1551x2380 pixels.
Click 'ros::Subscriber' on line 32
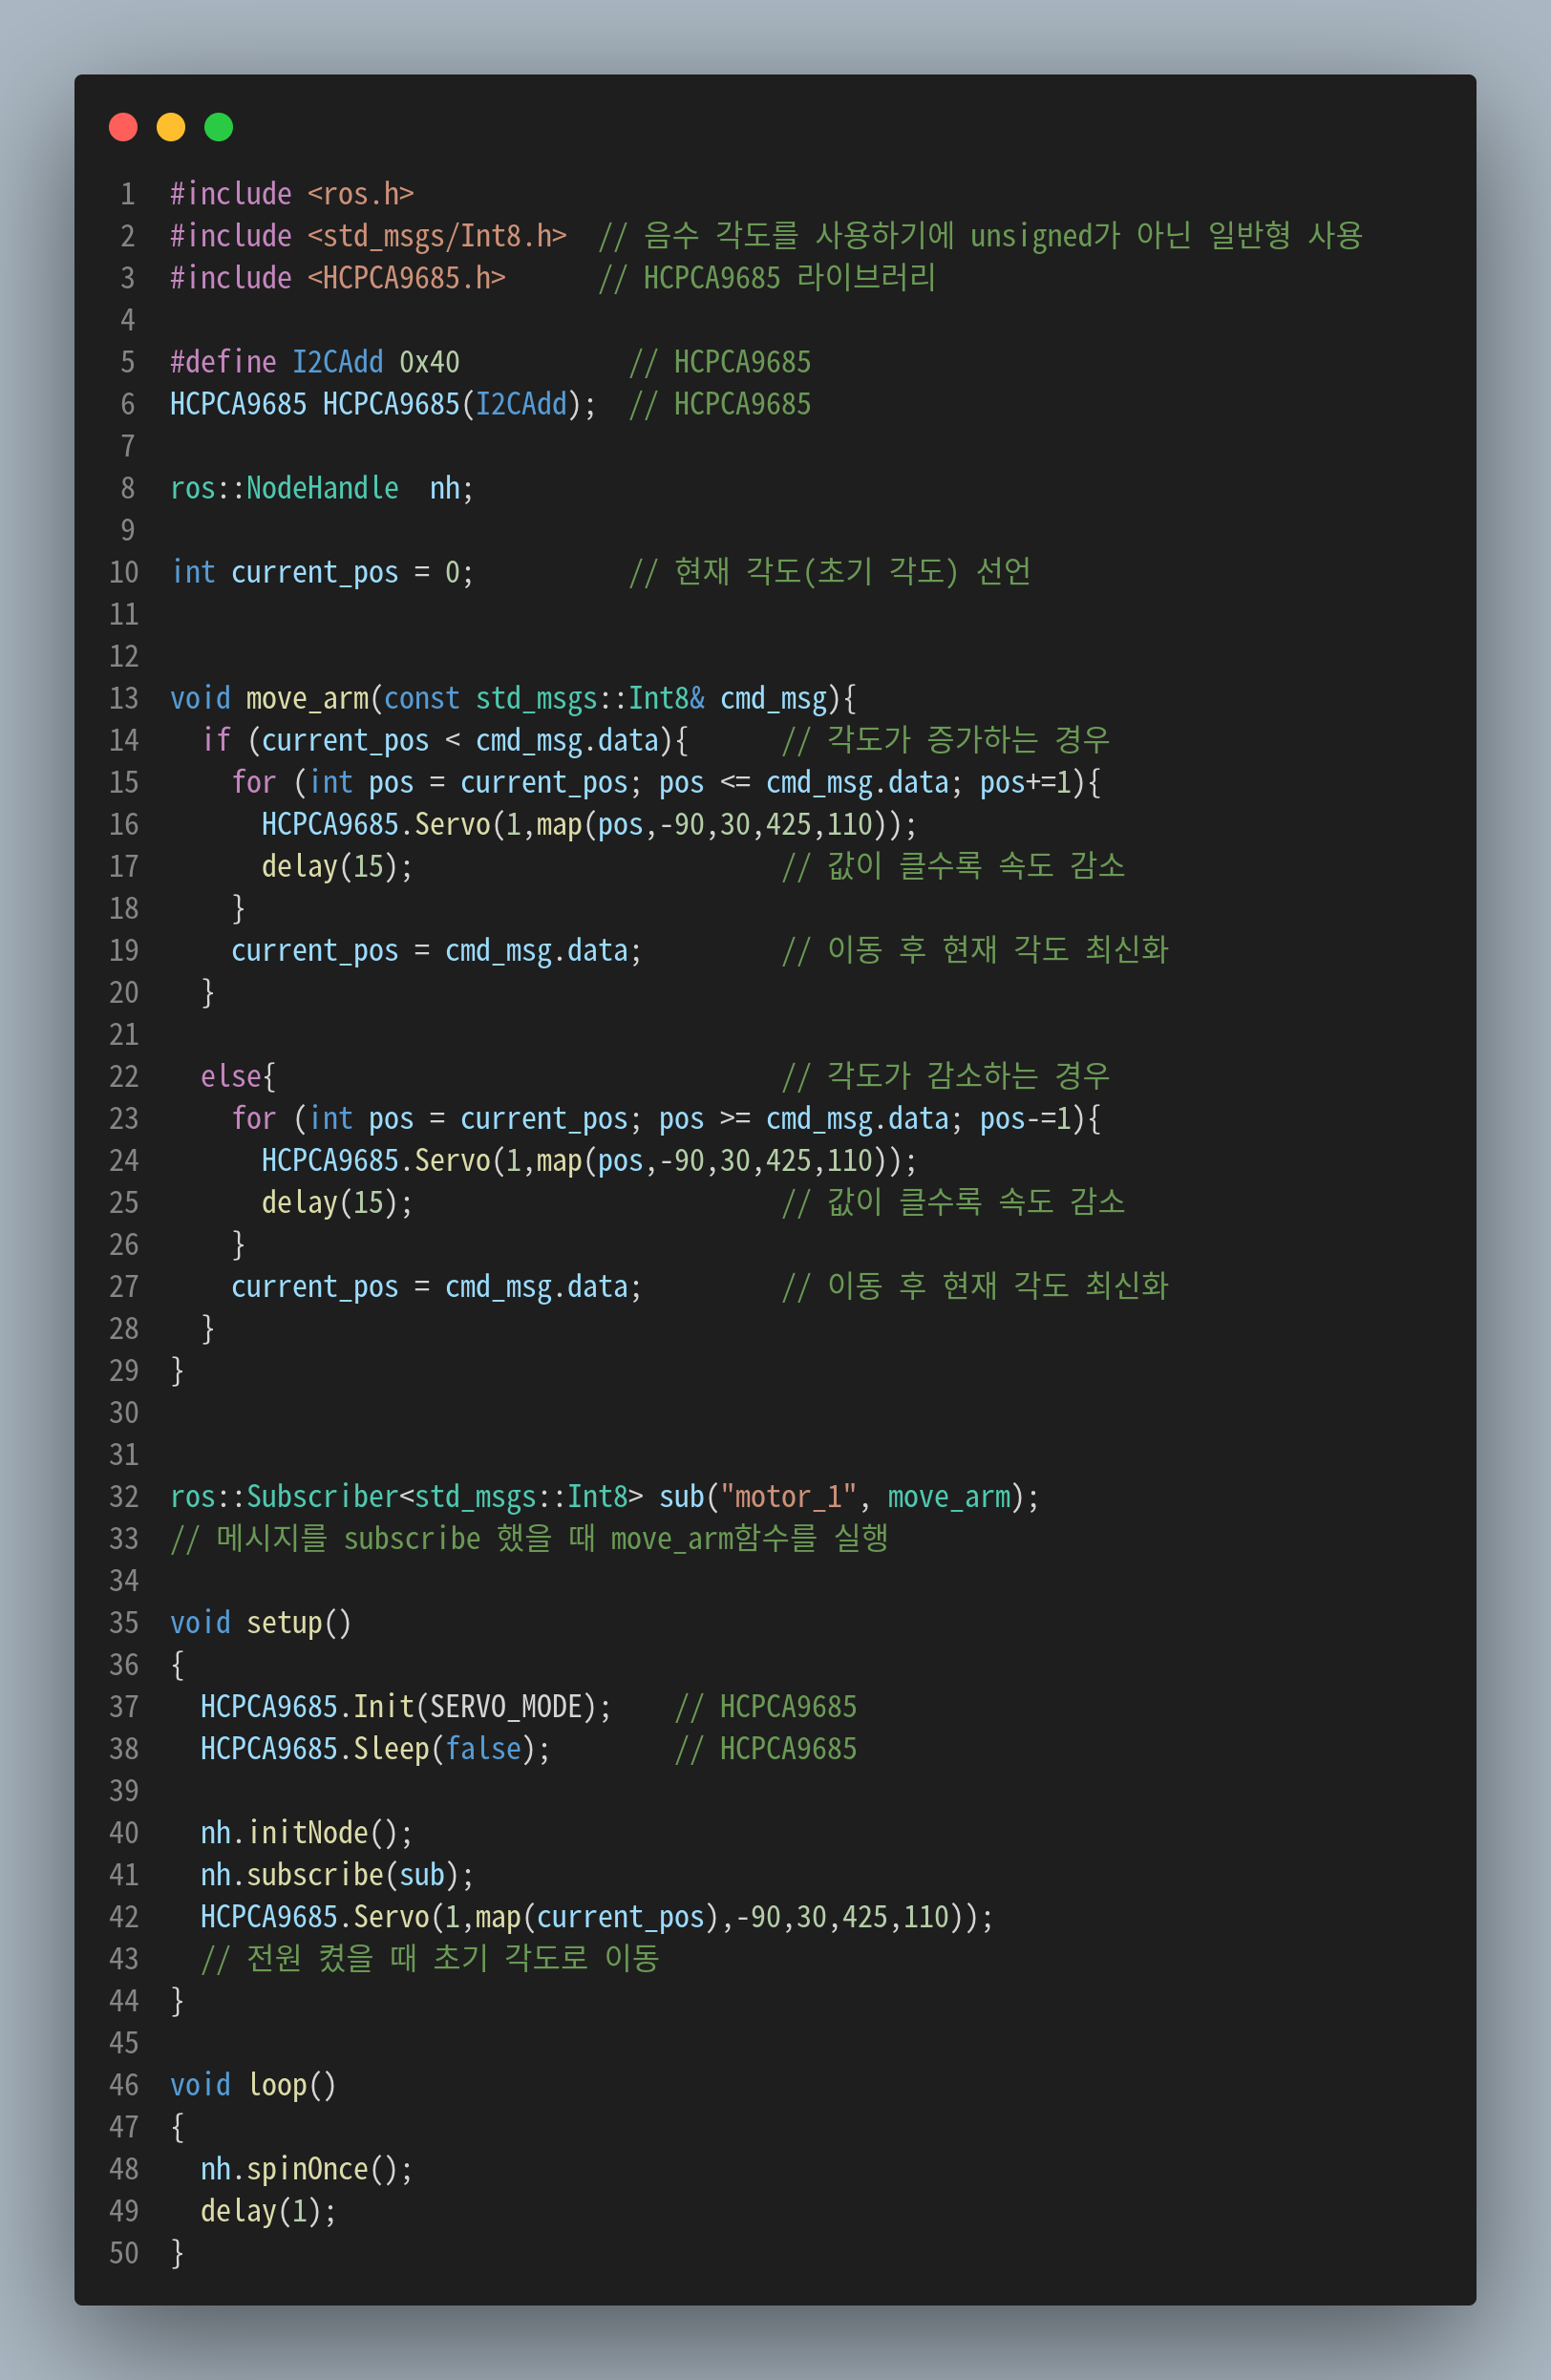point(284,1496)
